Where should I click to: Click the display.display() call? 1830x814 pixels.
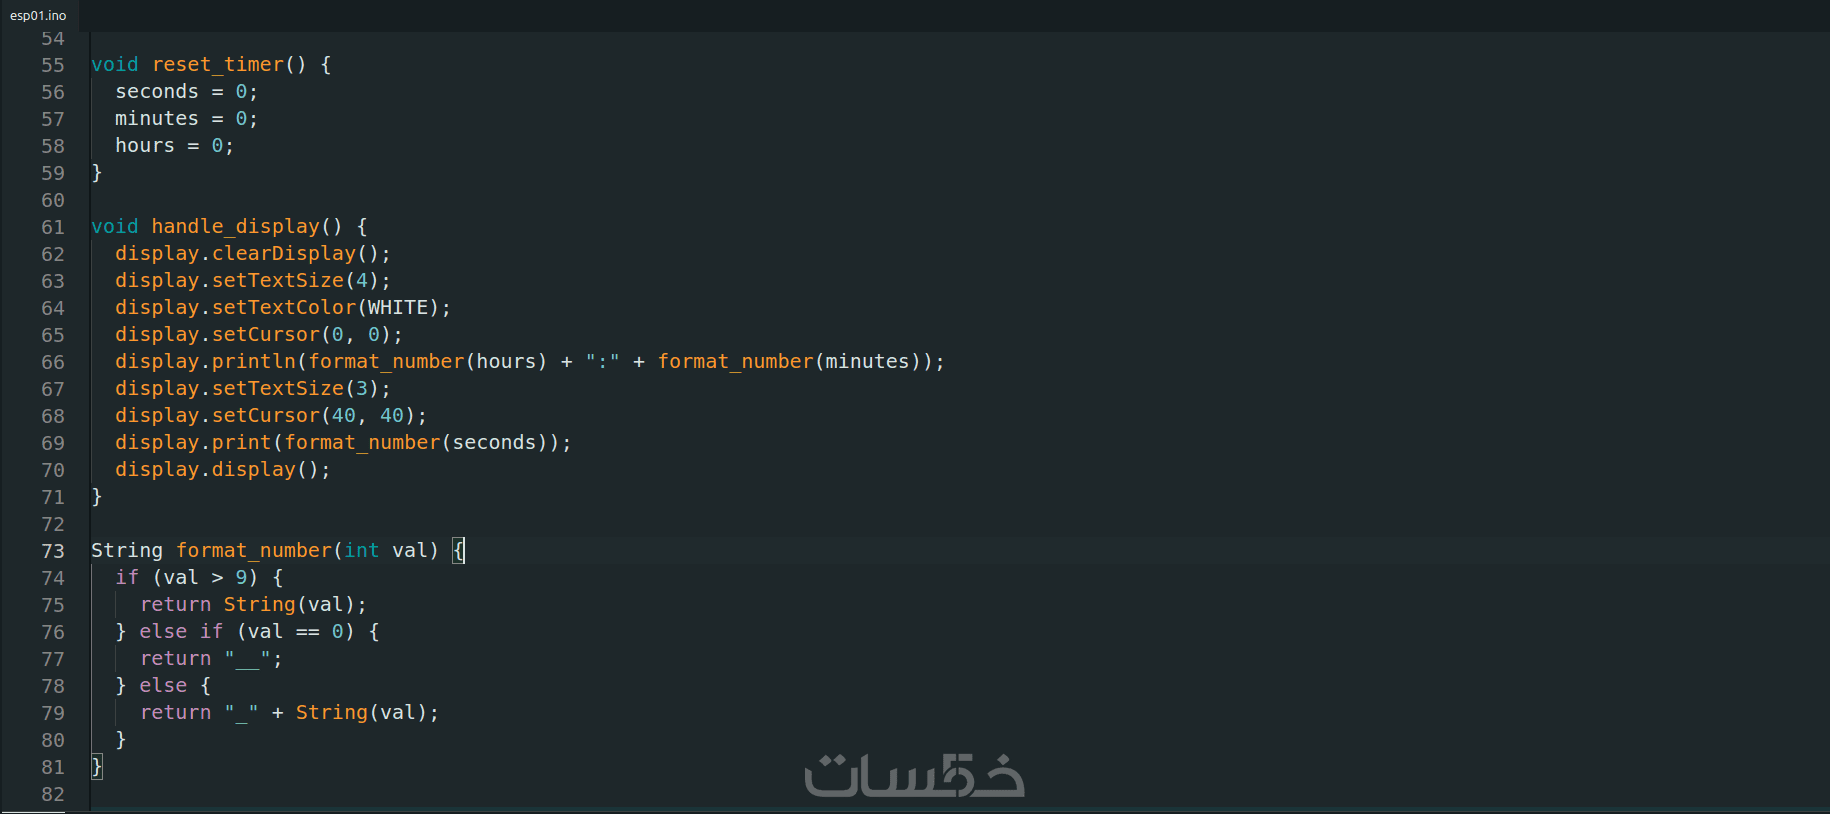[x=222, y=470]
